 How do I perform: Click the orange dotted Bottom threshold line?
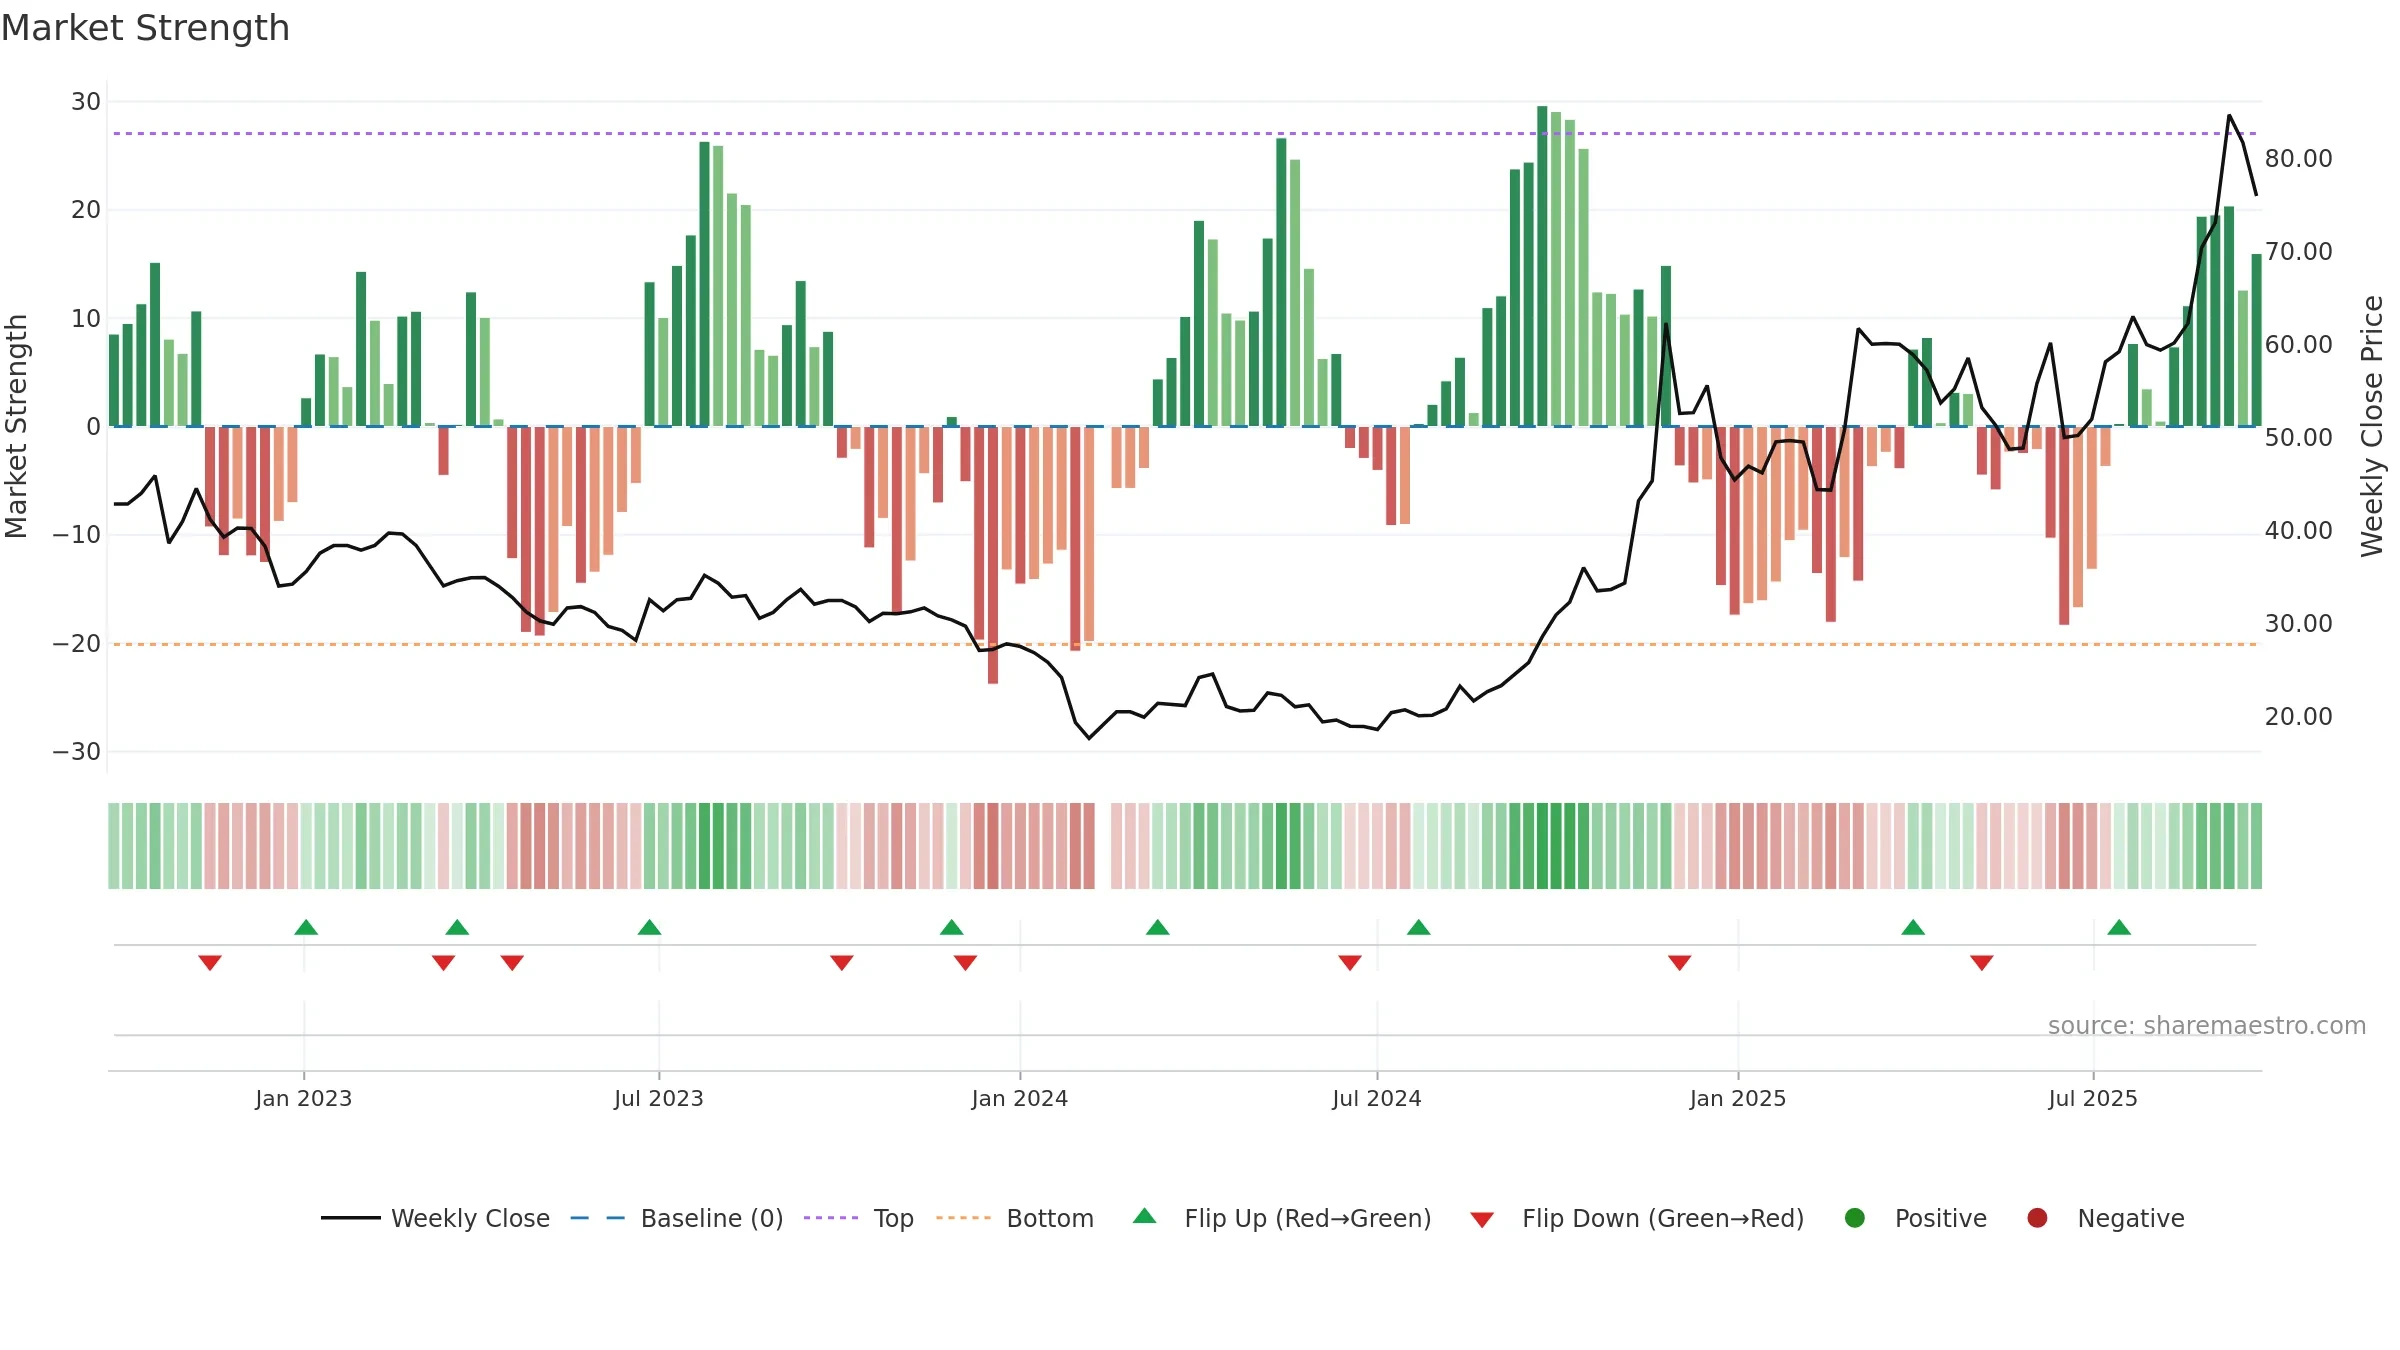coord(1185,644)
